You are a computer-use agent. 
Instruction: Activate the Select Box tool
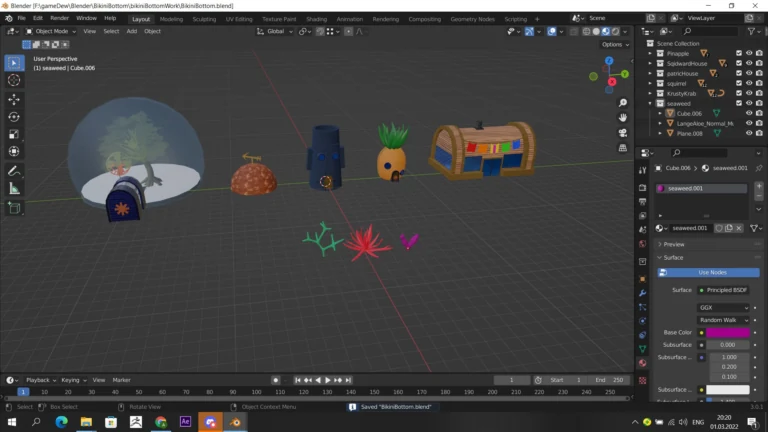(14, 63)
